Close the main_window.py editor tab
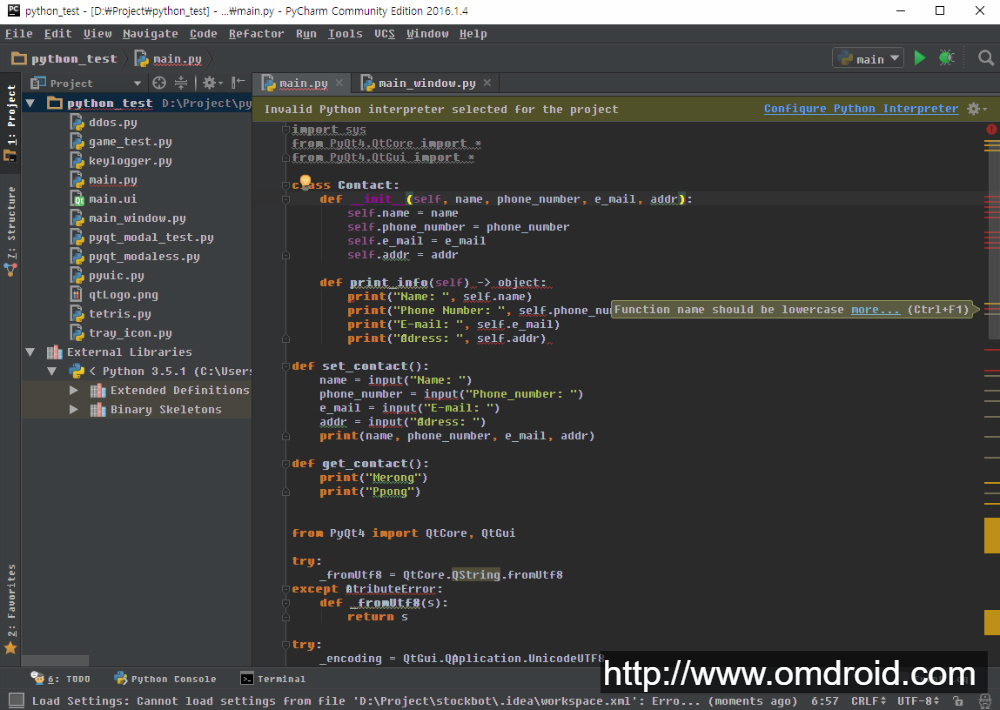 [x=487, y=83]
